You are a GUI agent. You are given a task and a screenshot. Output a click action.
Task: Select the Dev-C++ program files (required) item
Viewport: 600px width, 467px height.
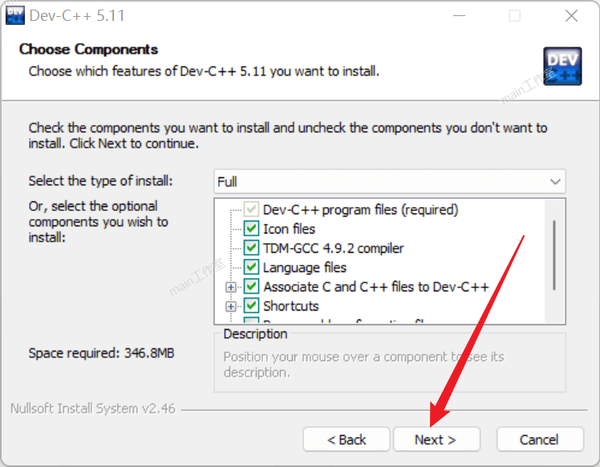pyautogui.click(x=360, y=210)
